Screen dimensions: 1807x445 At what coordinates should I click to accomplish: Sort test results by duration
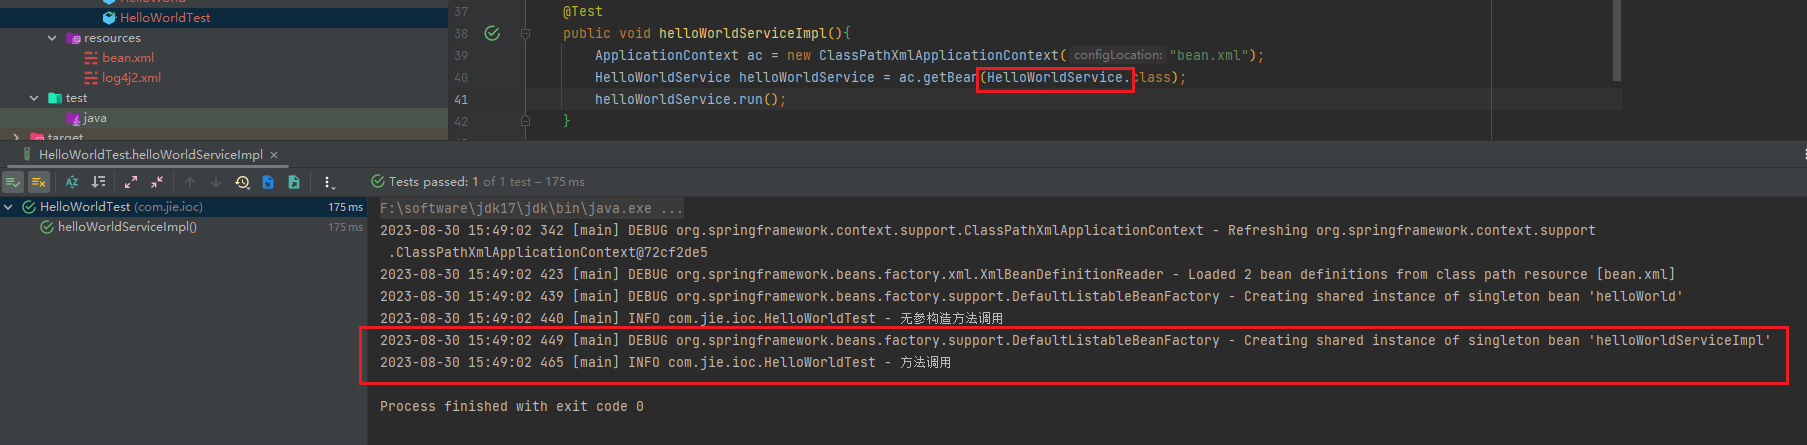(98, 182)
